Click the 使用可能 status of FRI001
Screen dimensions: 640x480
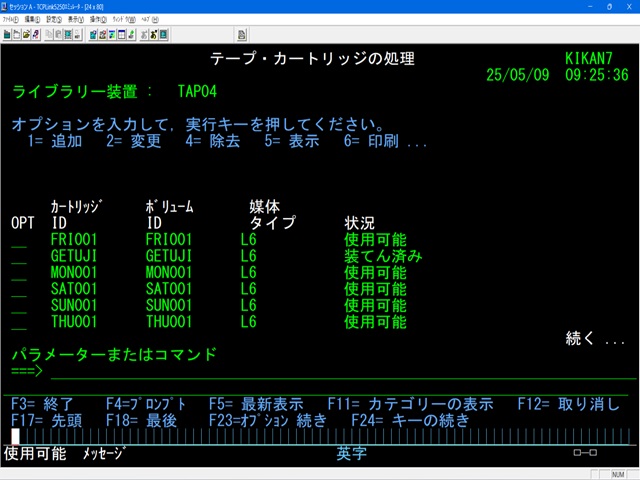click(x=375, y=240)
